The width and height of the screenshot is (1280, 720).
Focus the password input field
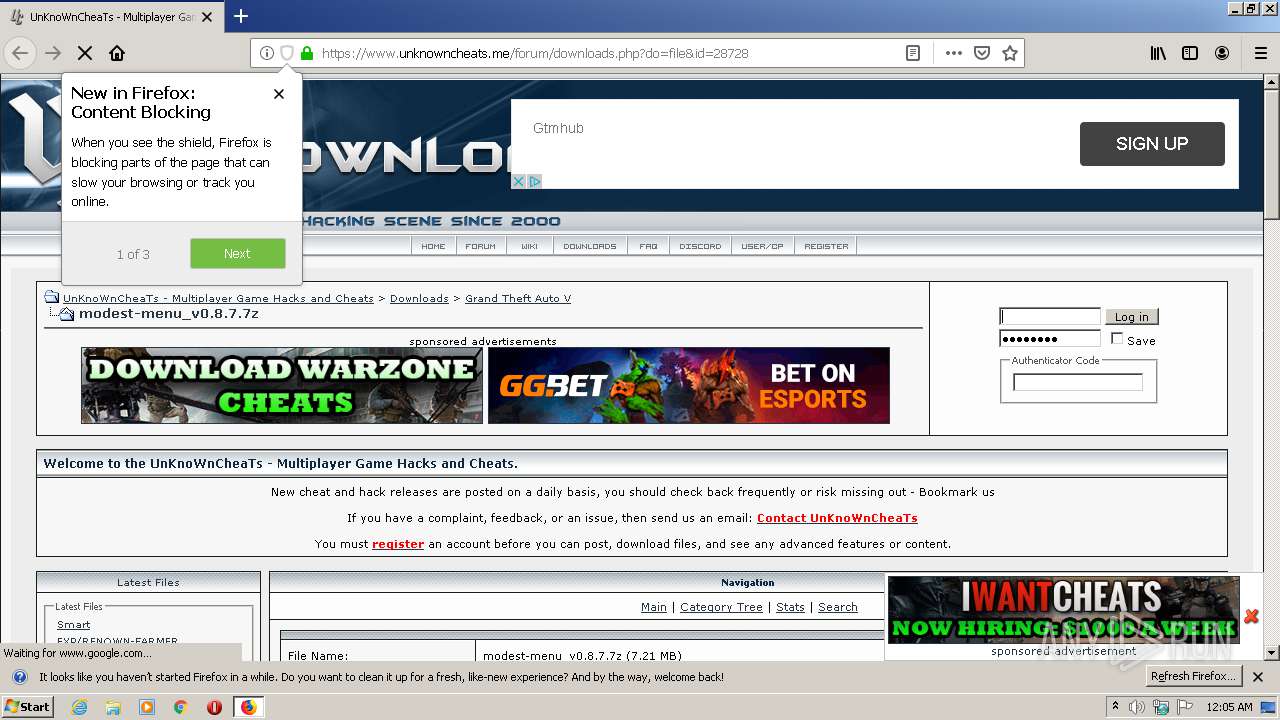1050,339
